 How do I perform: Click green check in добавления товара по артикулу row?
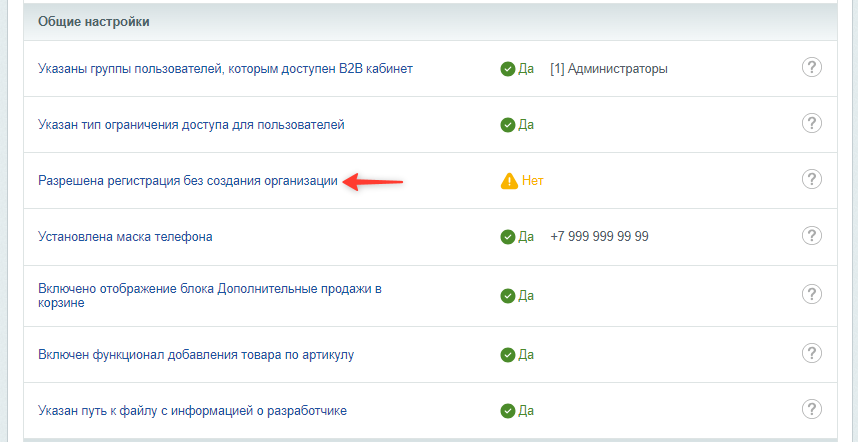pyautogui.click(x=508, y=355)
